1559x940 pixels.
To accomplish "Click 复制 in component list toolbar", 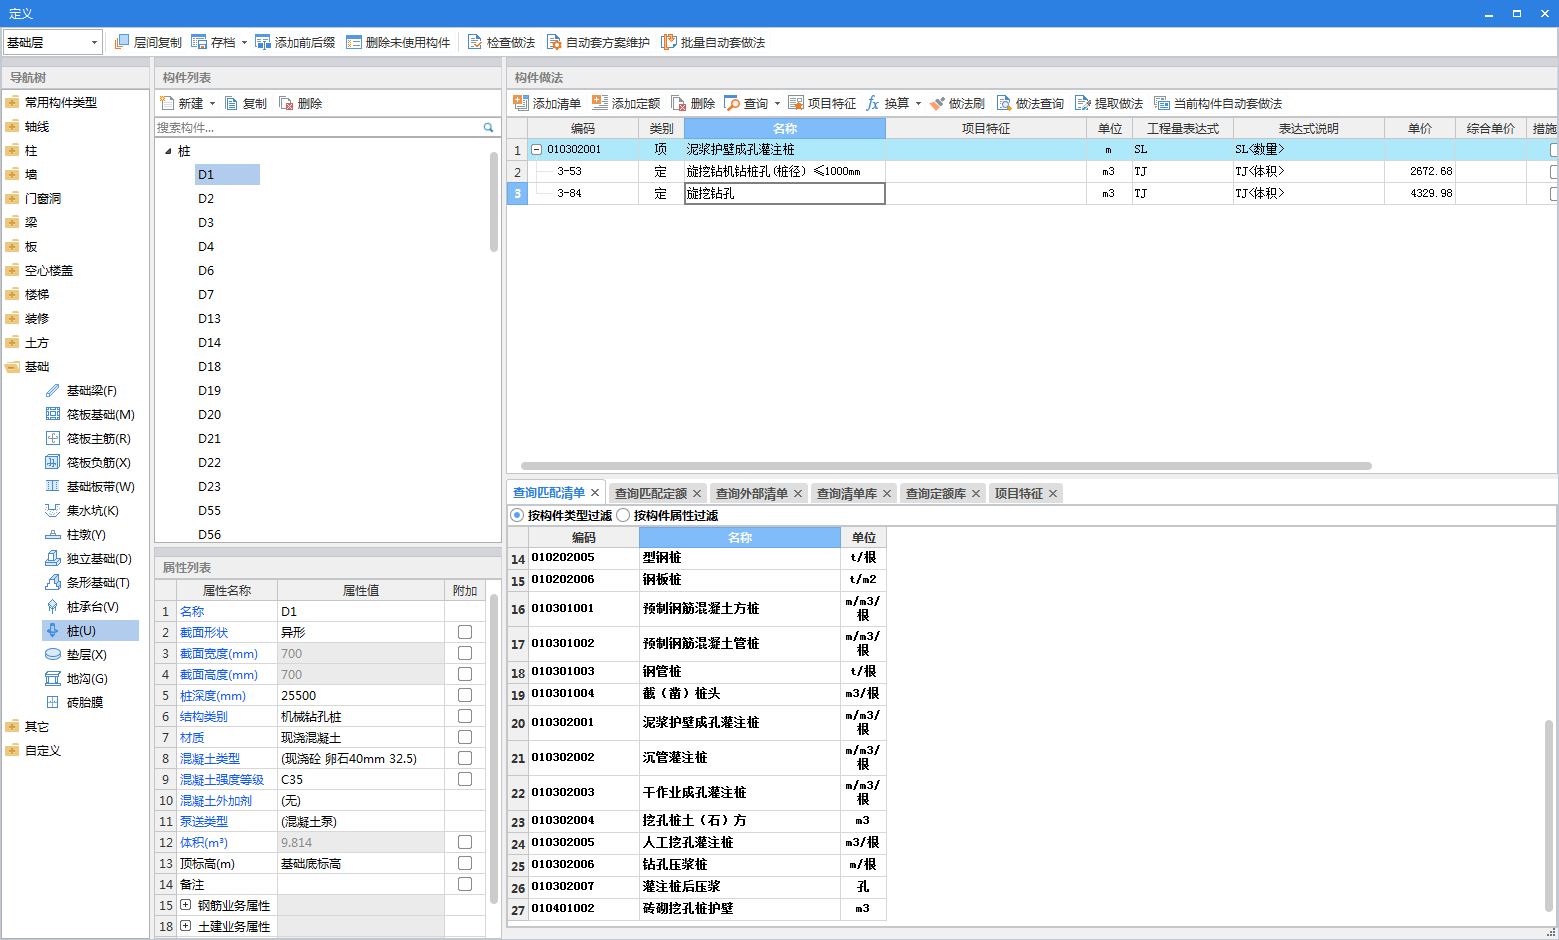I will coord(245,103).
